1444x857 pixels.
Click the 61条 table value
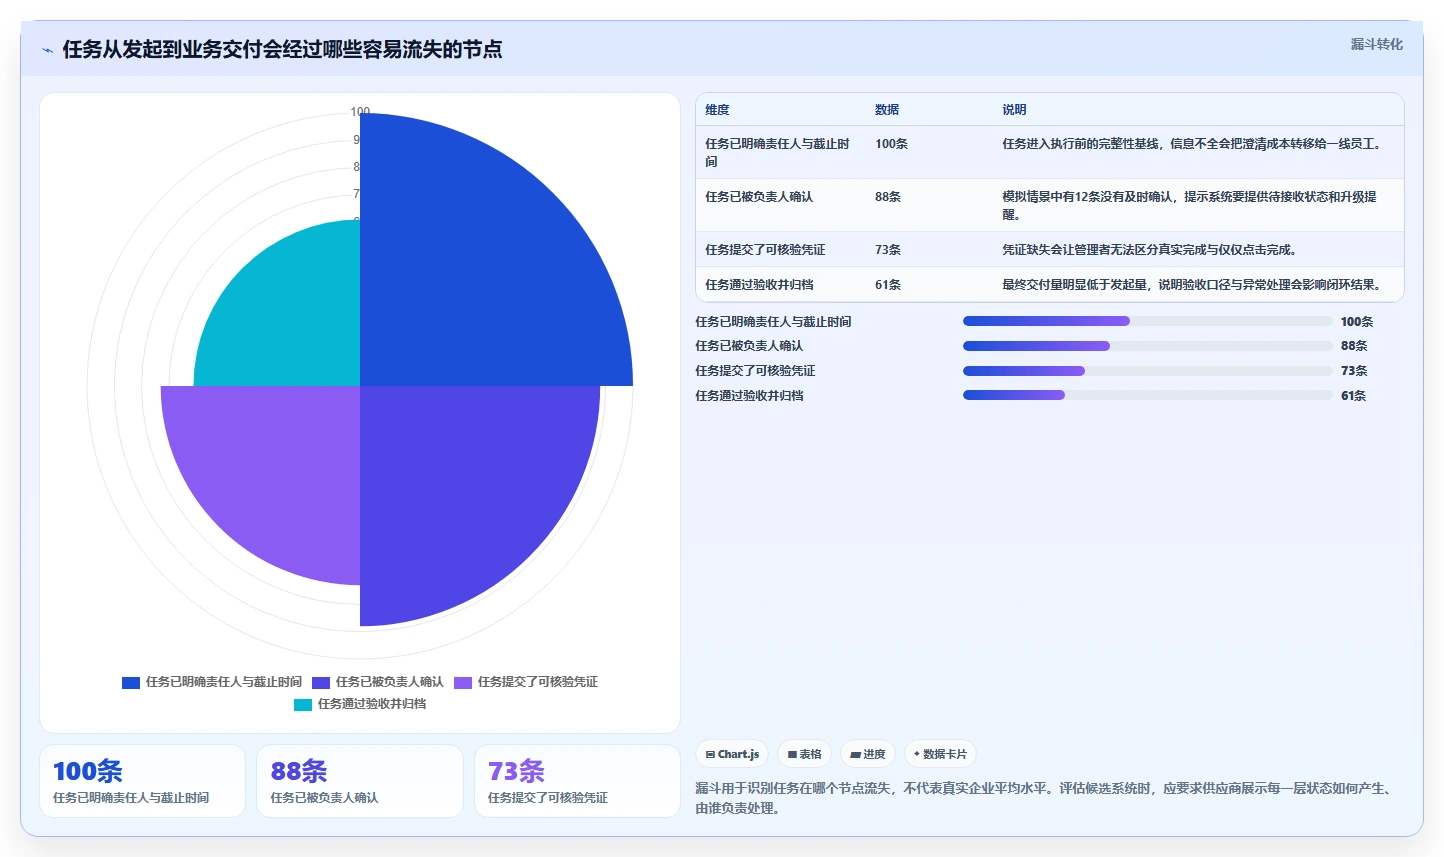click(888, 285)
